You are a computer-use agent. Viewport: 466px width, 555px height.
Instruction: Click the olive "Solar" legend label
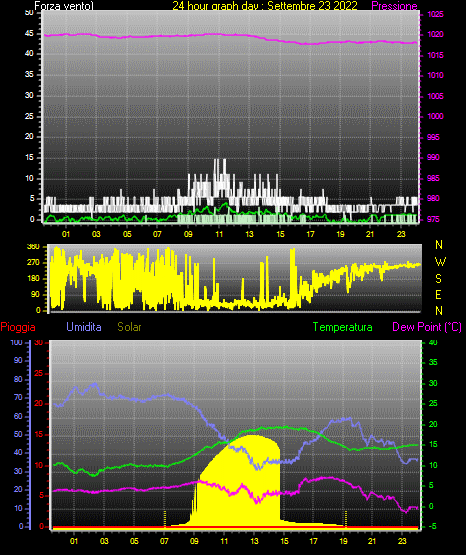(129, 327)
